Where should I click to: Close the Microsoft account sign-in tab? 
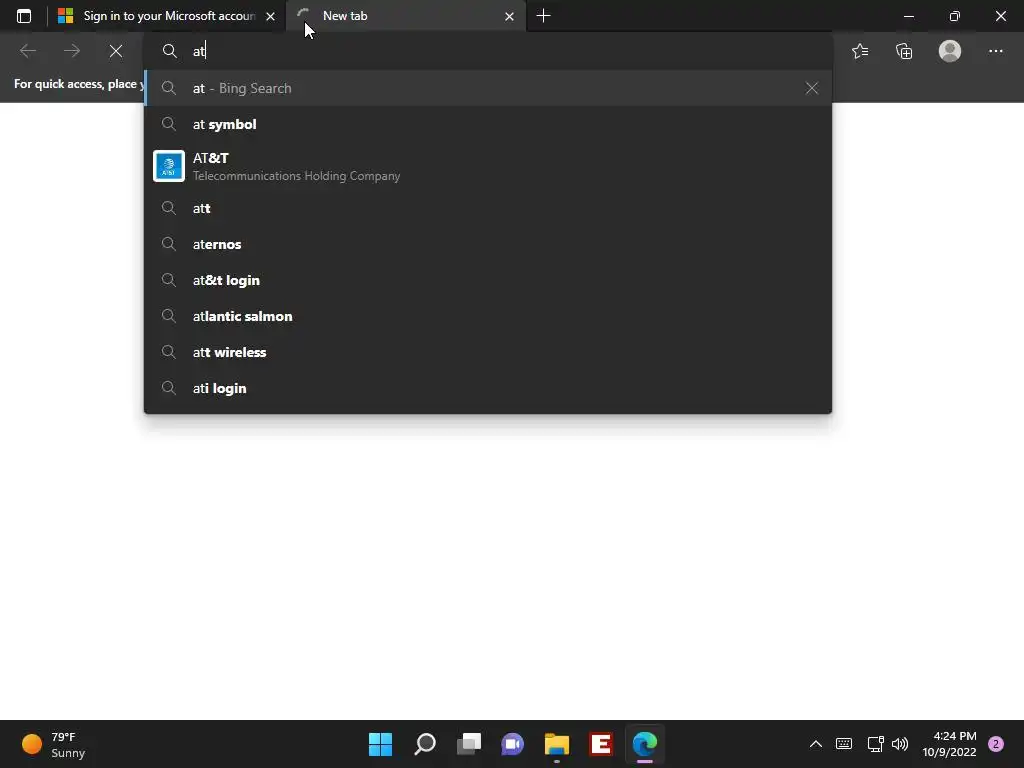coord(270,16)
